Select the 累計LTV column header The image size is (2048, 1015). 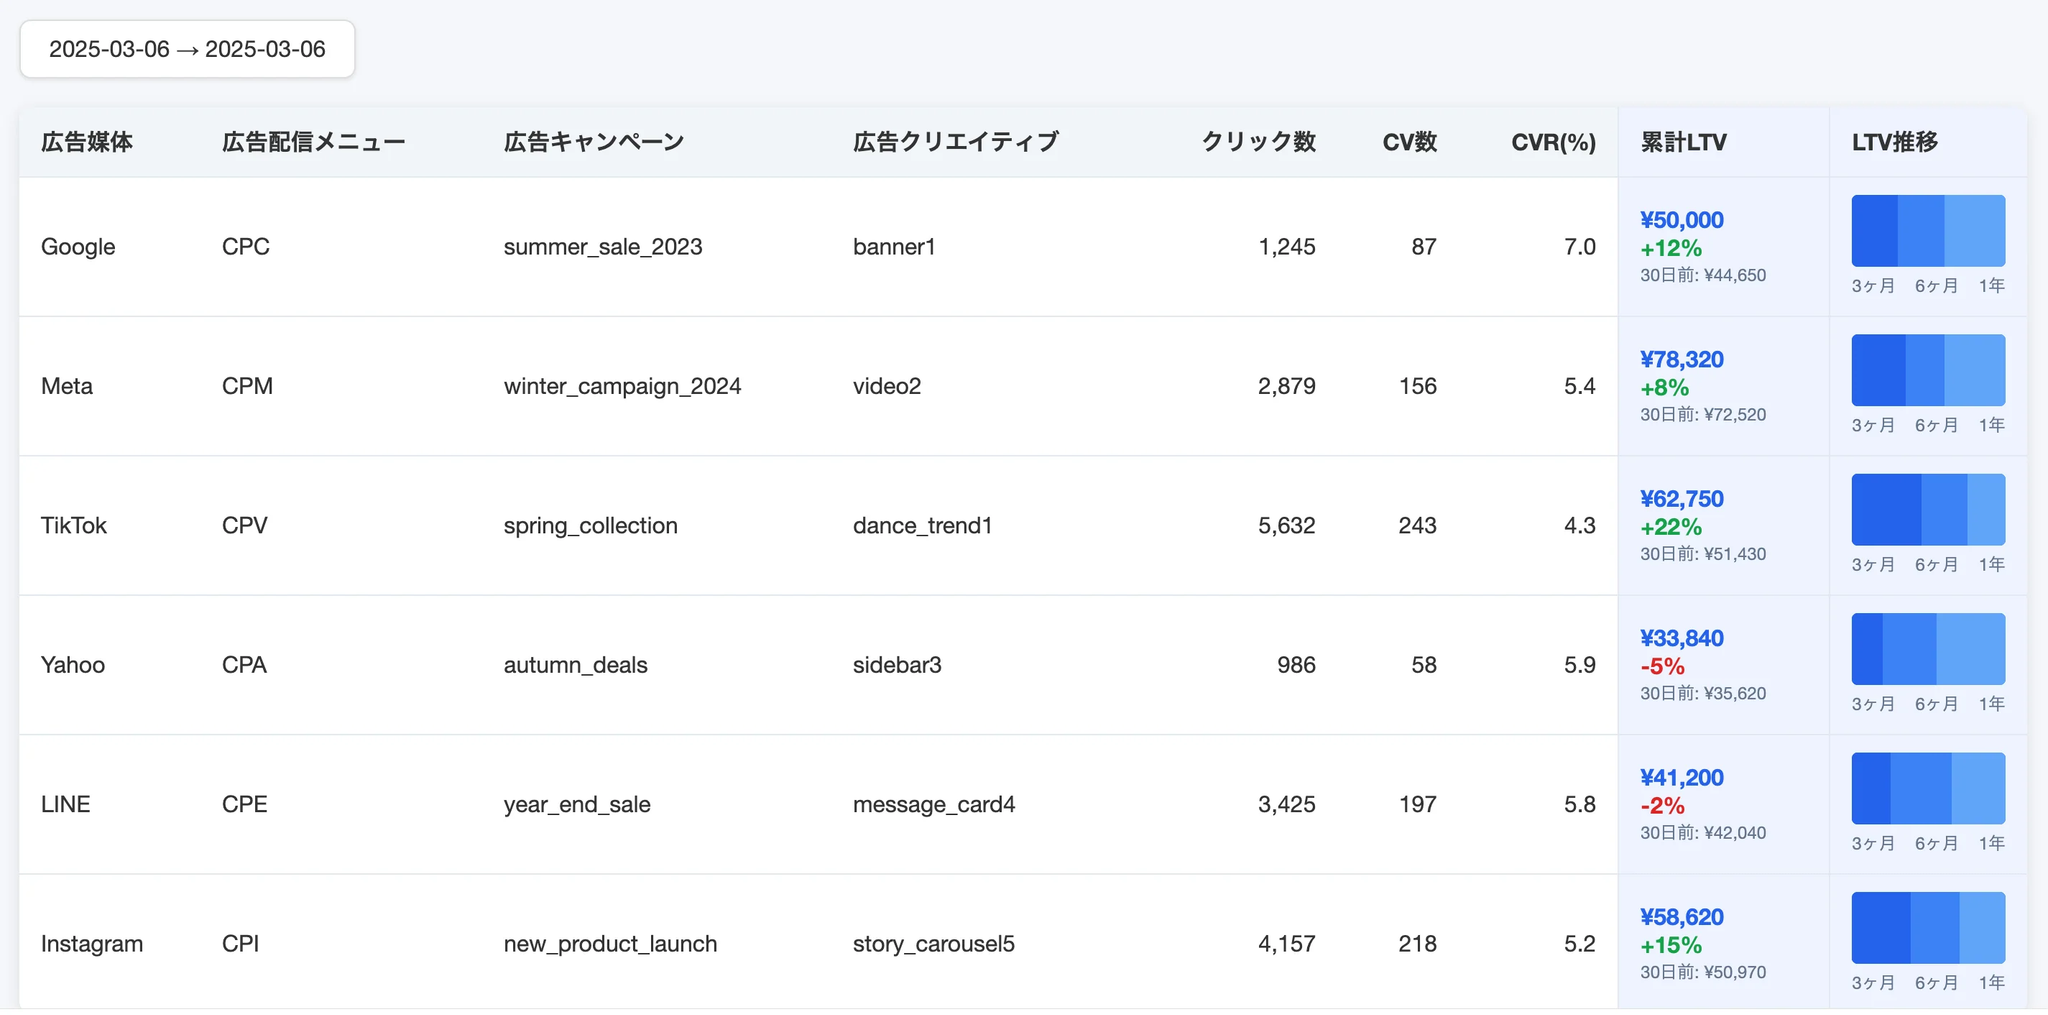(x=1683, y=142)
